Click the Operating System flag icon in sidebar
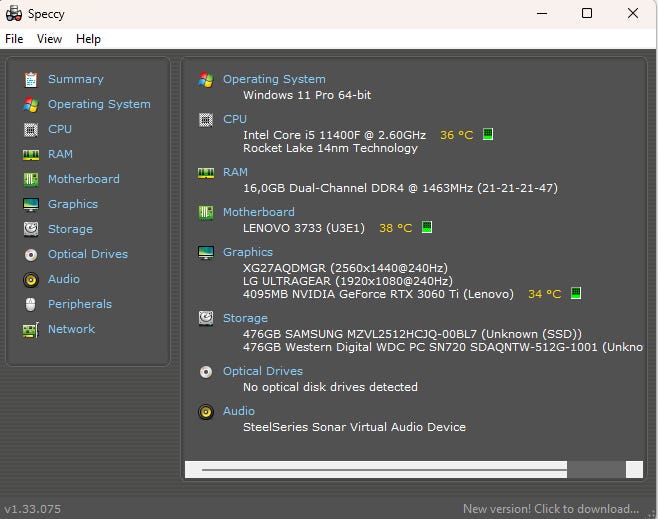The width and height of the screenshot is (658, 519). (31, 104)
